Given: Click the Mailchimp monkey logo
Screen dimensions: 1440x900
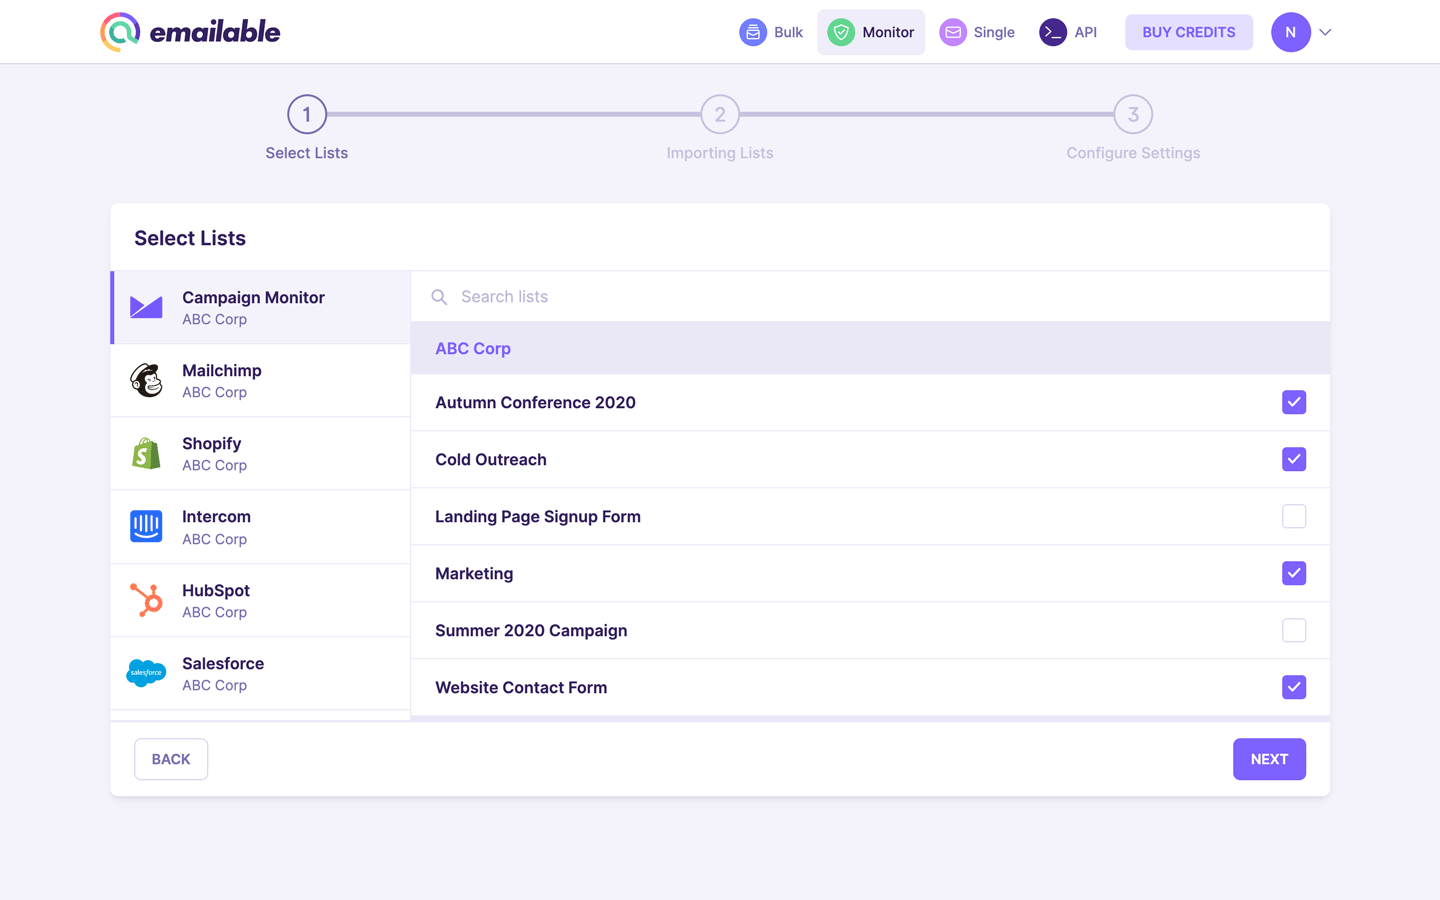Looking at the screenshot, I should tap(146, 380).
